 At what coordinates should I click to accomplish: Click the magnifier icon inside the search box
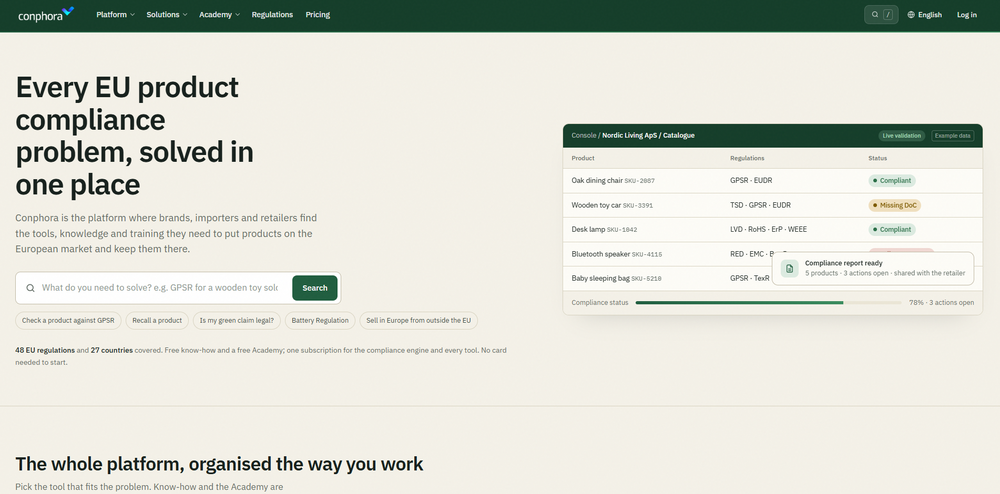pyautogui.click(x=30, y=288)
